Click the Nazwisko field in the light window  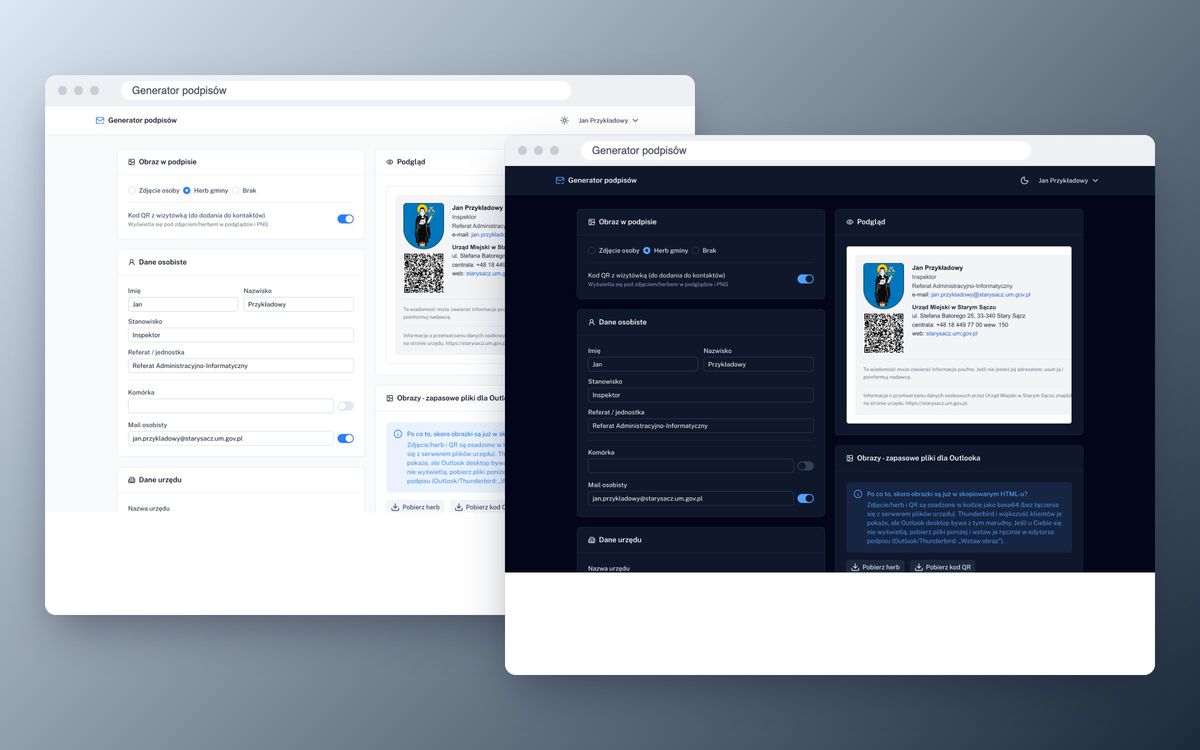coord(298,304)
